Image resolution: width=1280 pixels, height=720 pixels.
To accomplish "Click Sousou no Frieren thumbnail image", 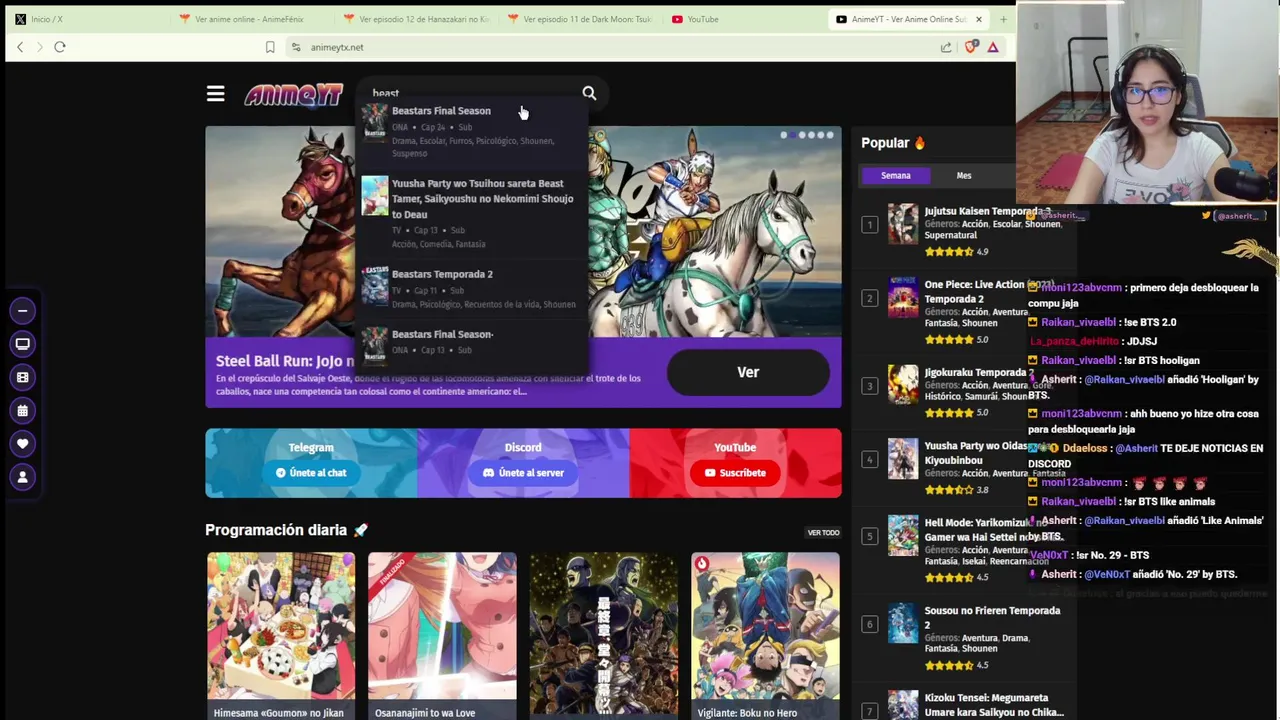I will pos(903,624).
